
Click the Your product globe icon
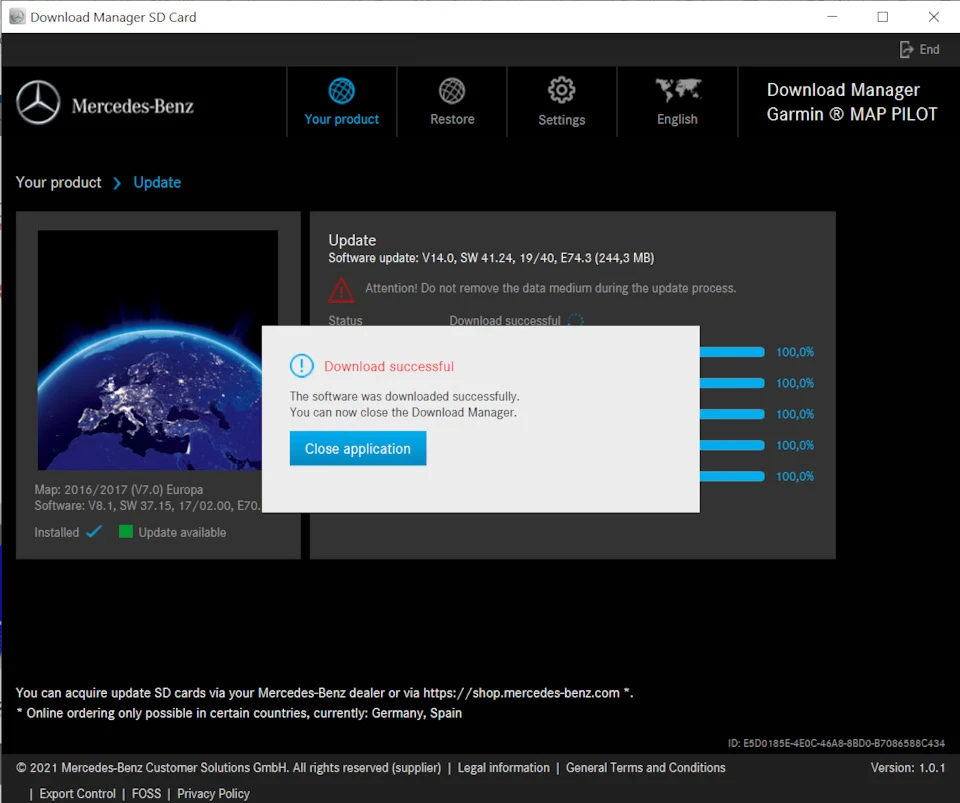point(342,91)
